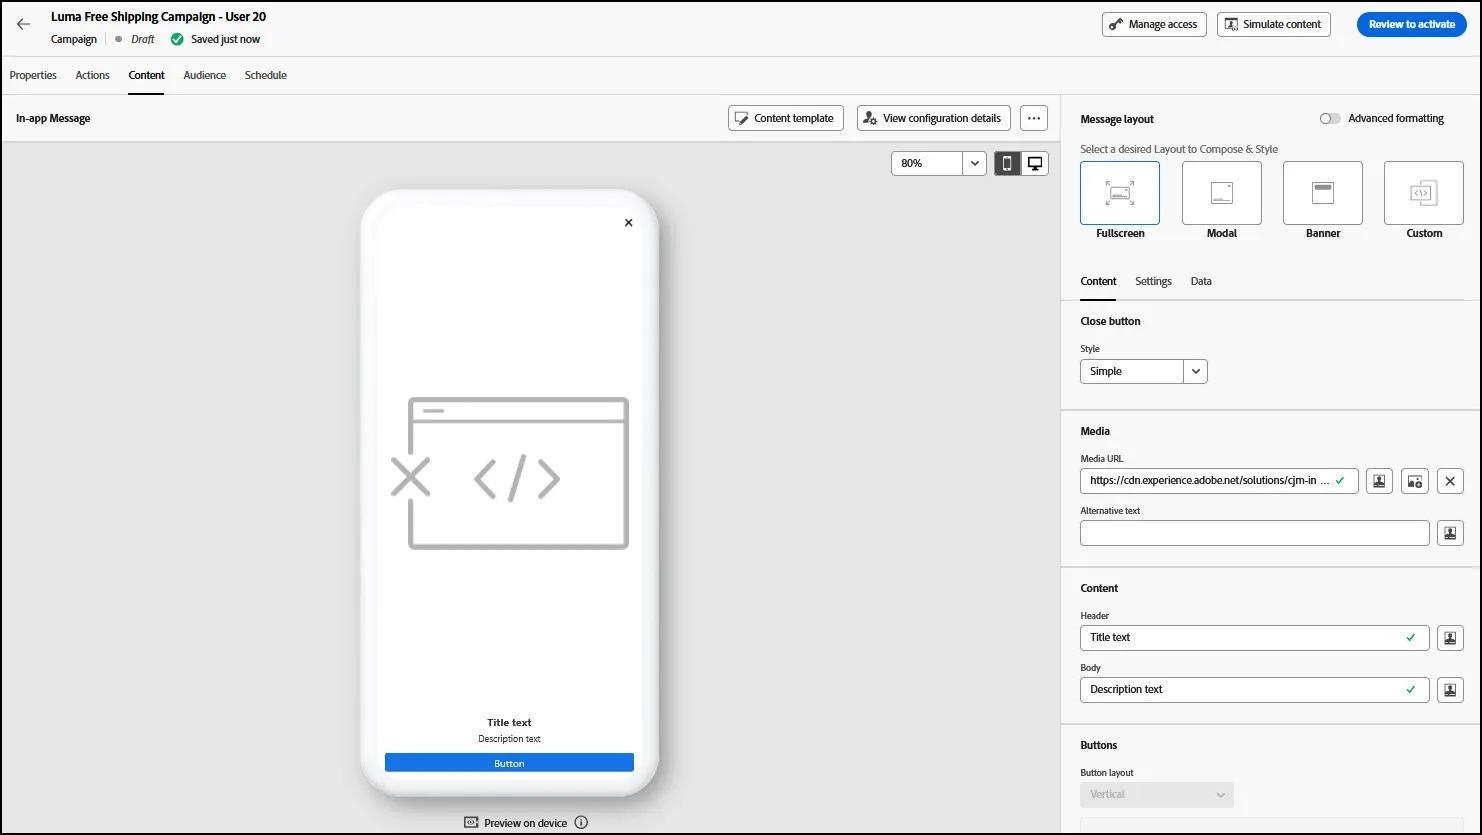Viewport: 1482px width, 835px height.
Task: Open the Vertical button layout dropdown
Action: tap(1157, 794)
